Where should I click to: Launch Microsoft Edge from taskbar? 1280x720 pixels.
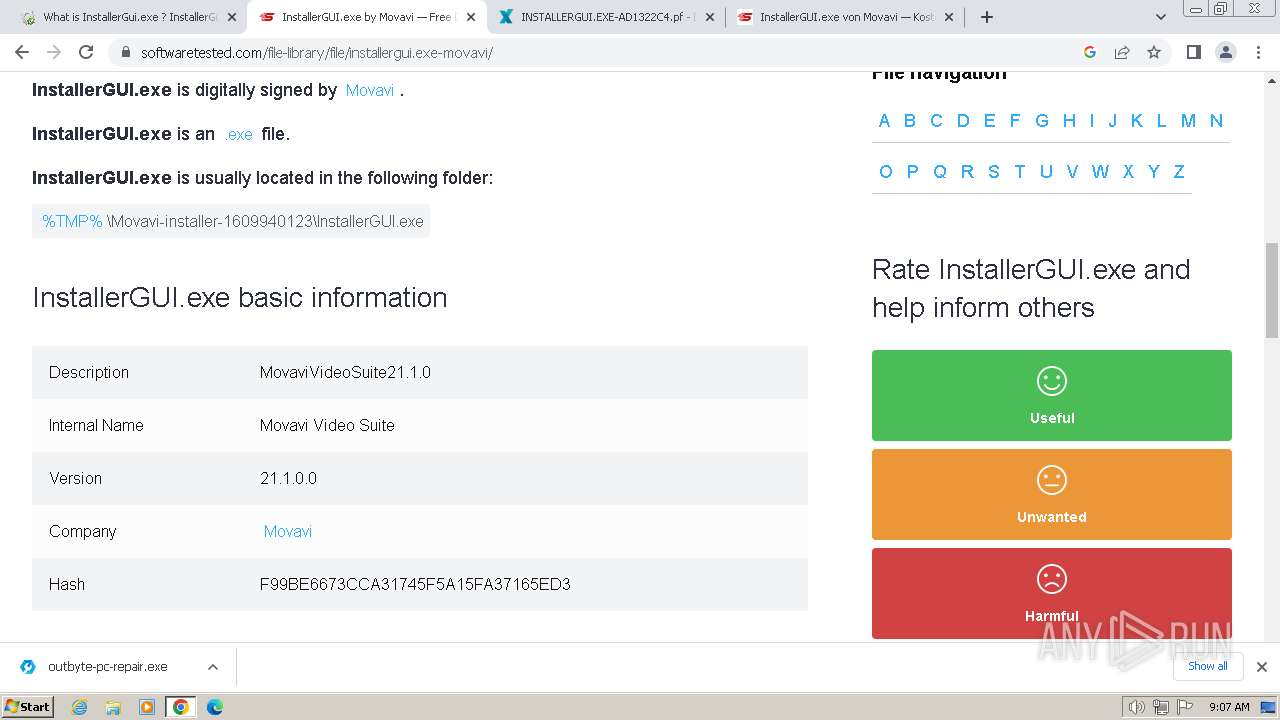point(214,707)
